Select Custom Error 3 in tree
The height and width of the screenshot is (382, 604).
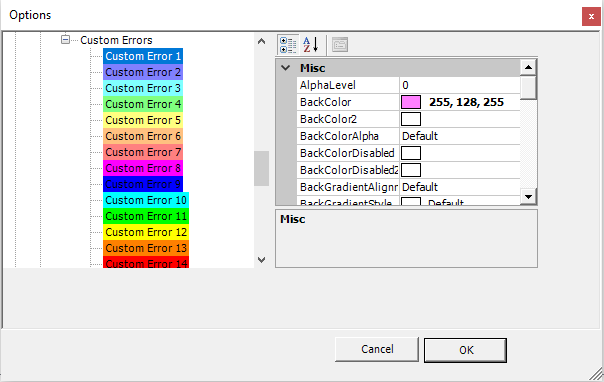pyautogui.click(x=143, y=88)
